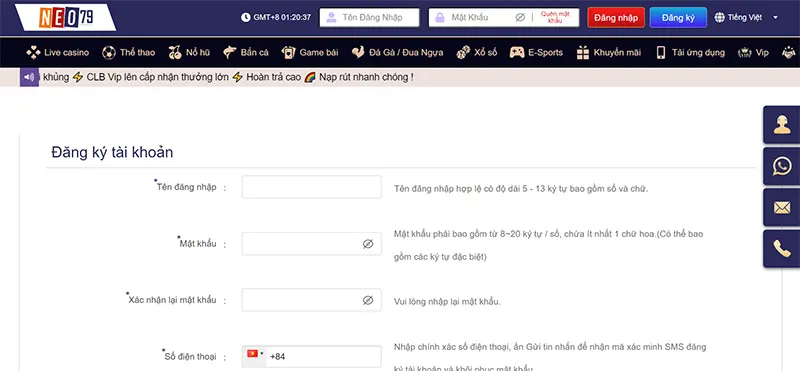Click the user icon in header login field
The image size is (800, 371).
(331, 17)
